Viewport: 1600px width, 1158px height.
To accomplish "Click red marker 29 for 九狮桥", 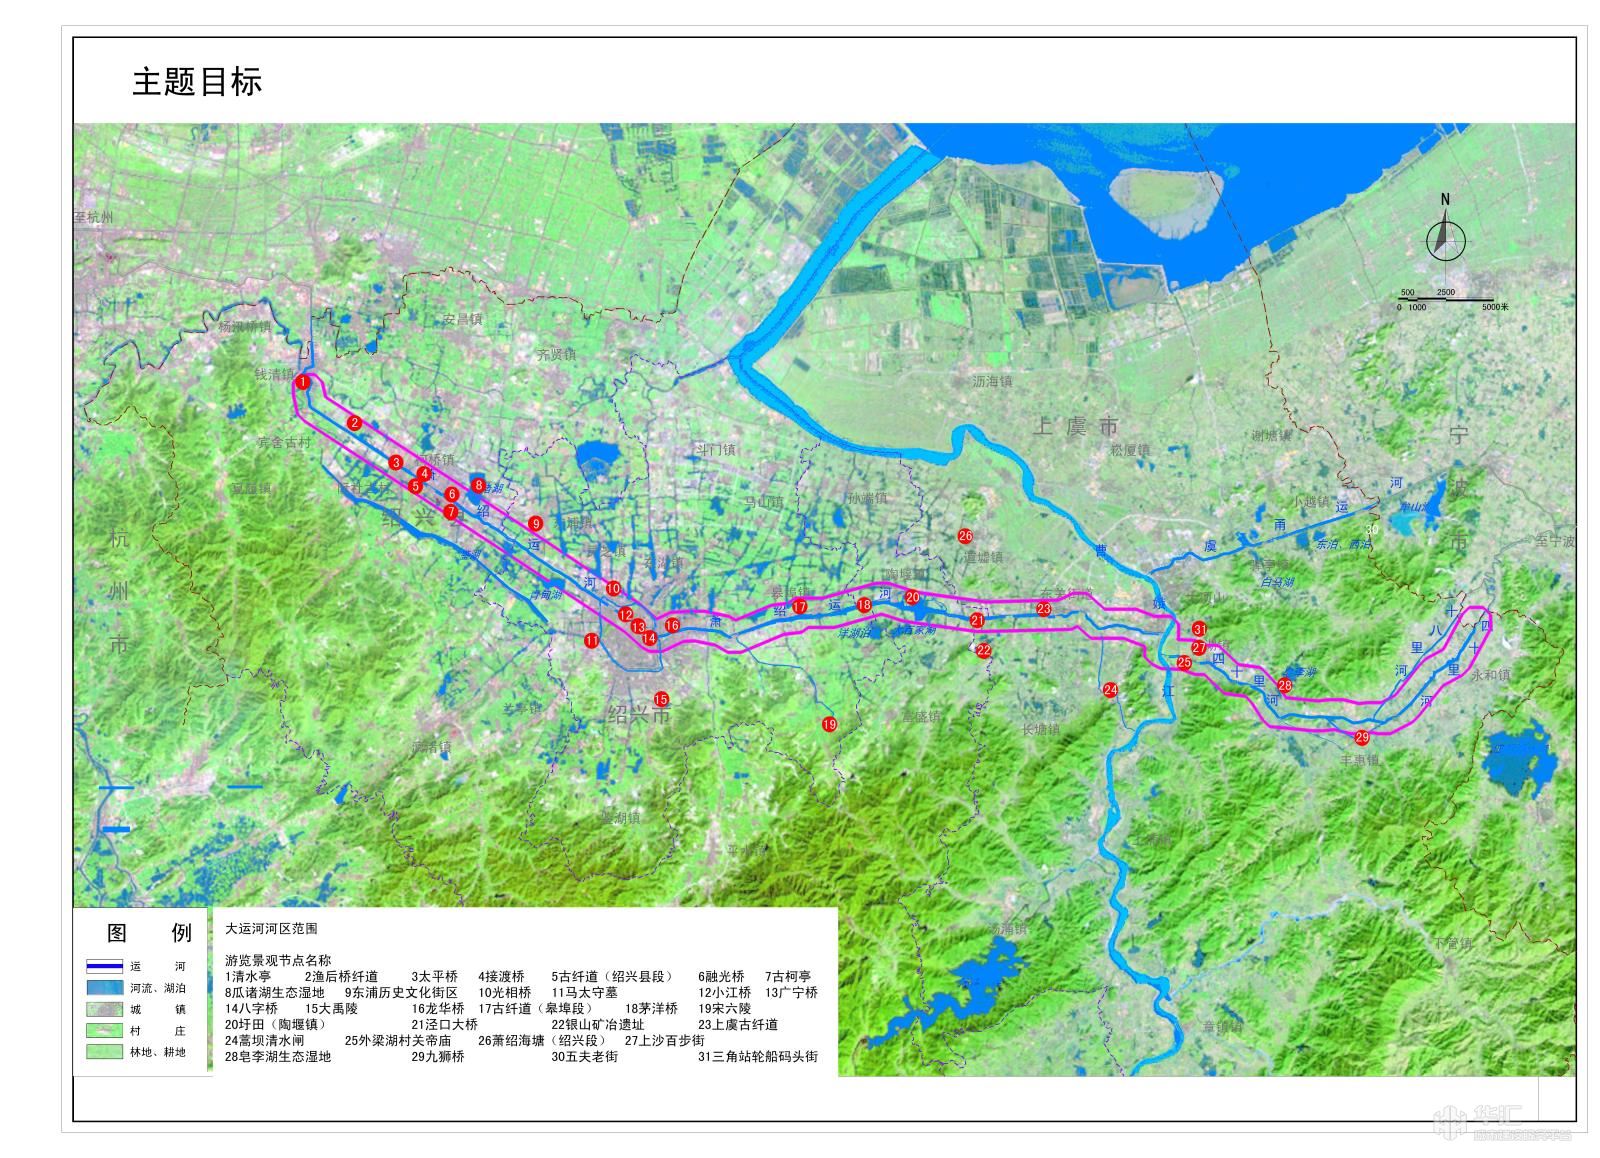I will click(1362, 737).
